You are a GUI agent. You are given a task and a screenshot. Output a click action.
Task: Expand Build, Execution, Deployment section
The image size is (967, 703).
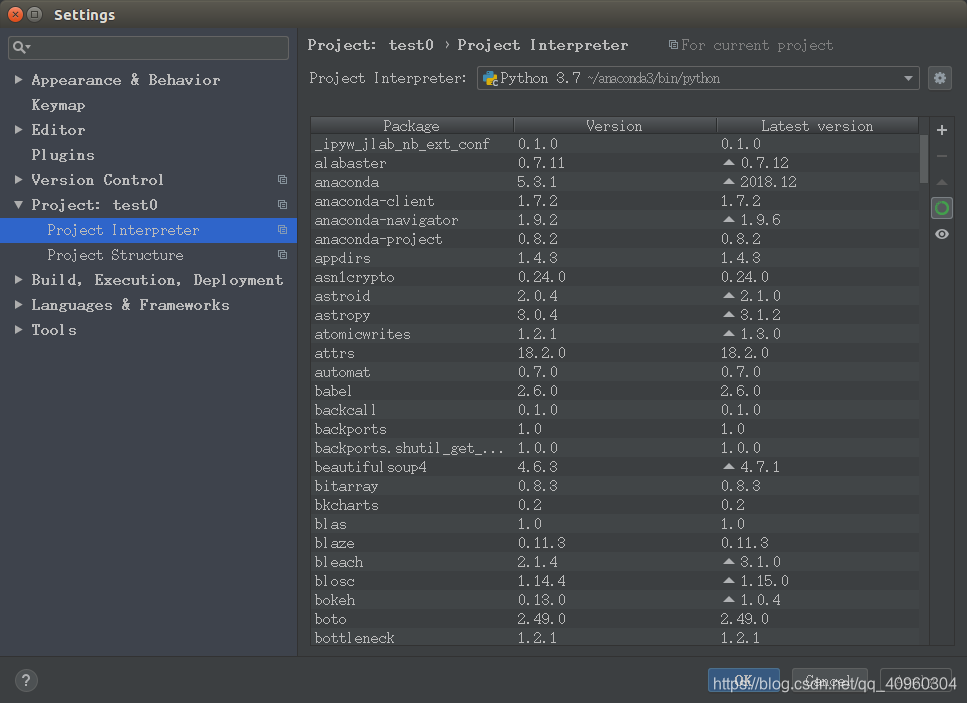click(19, 279)
